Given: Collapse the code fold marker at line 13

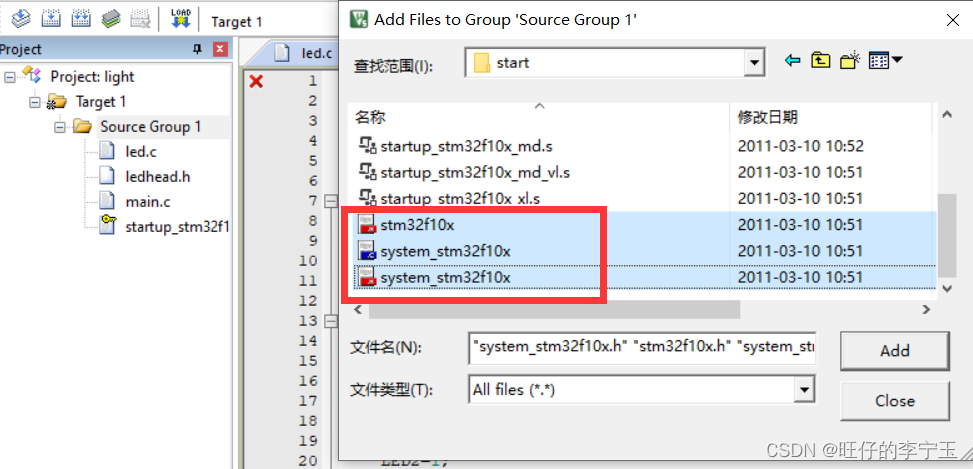Looking at the screenshot, I should tap(330, 321).
